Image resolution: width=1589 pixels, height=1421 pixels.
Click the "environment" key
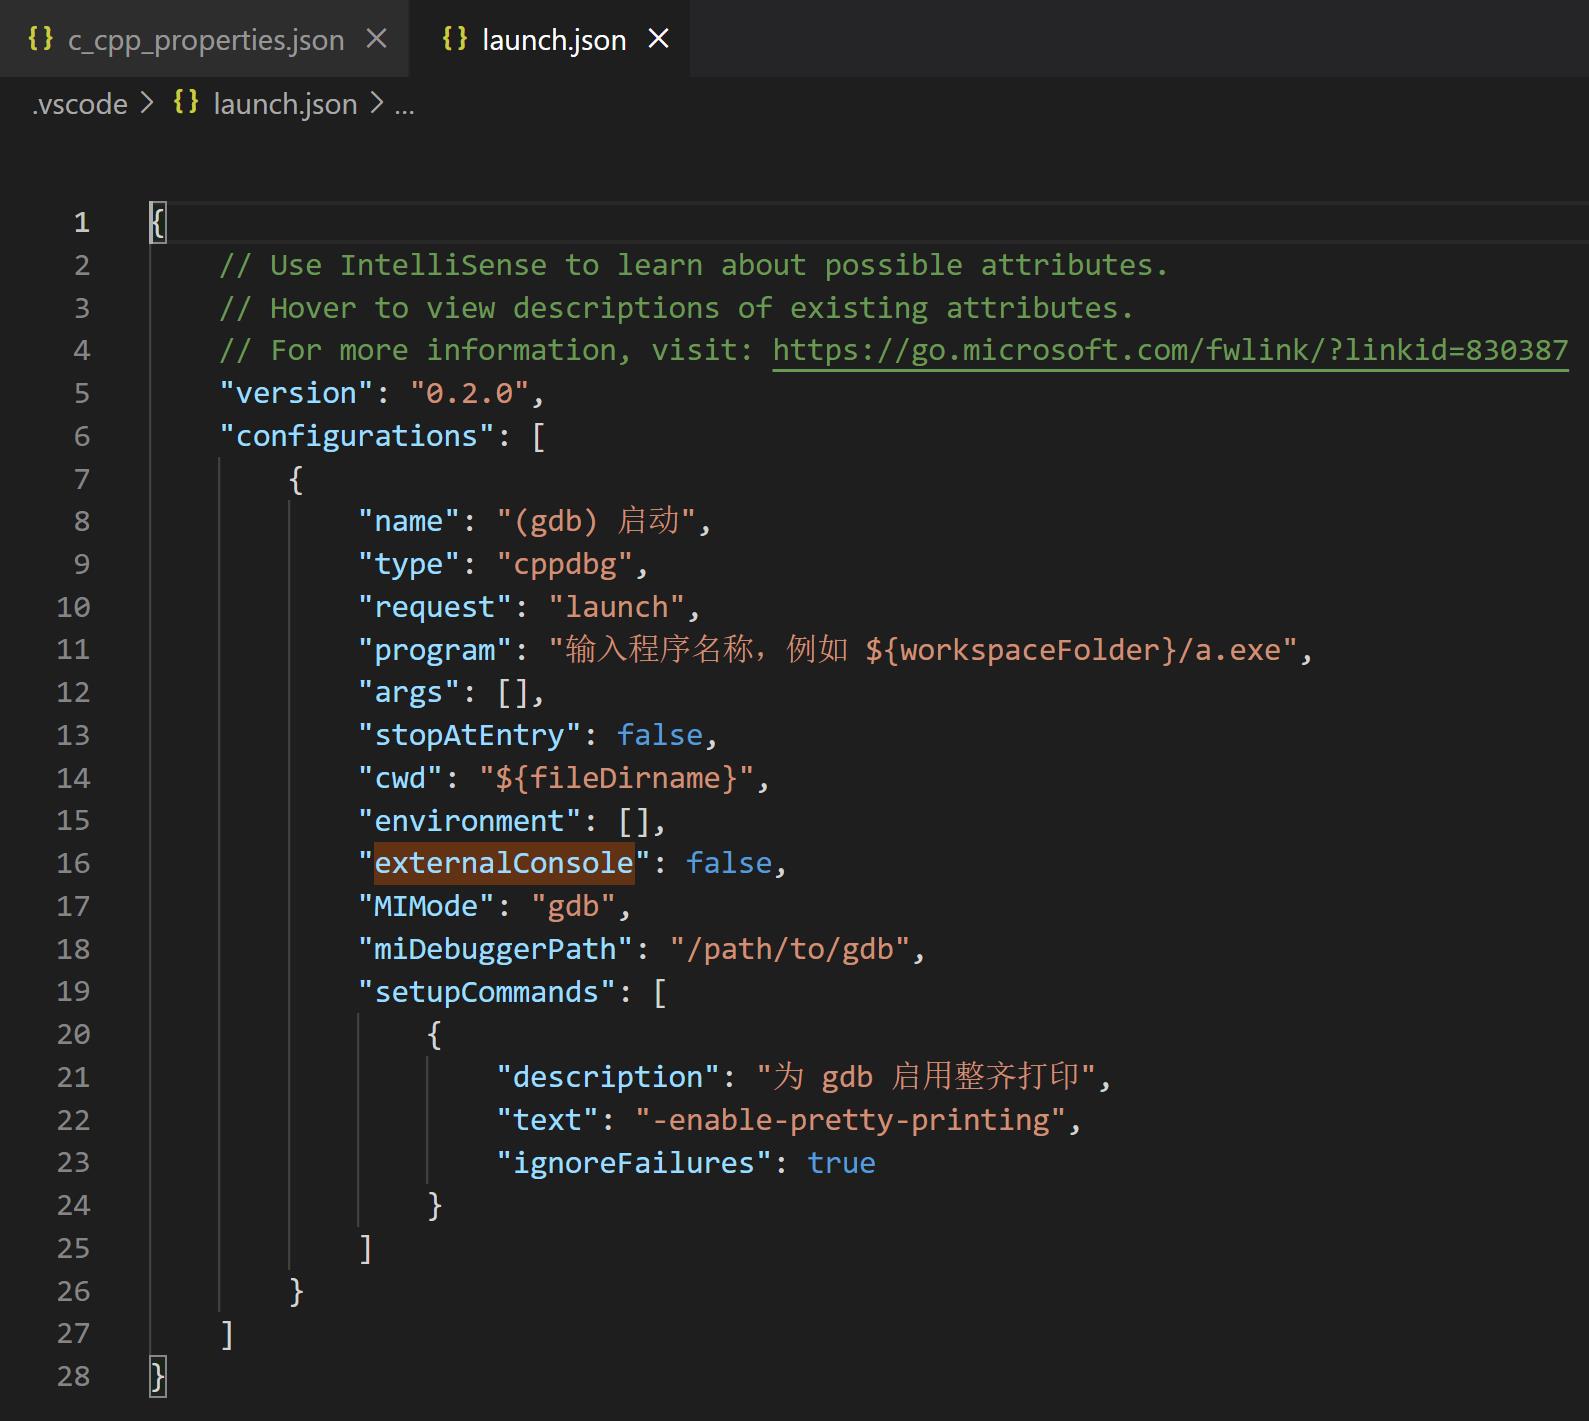[470, 821]
